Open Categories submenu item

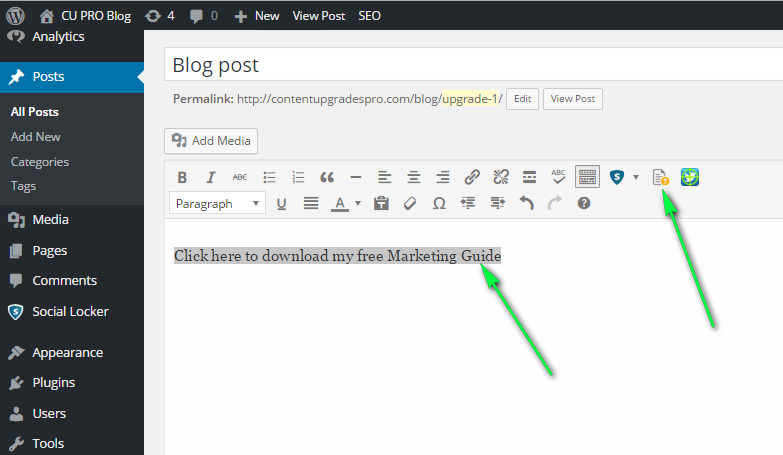40,162
